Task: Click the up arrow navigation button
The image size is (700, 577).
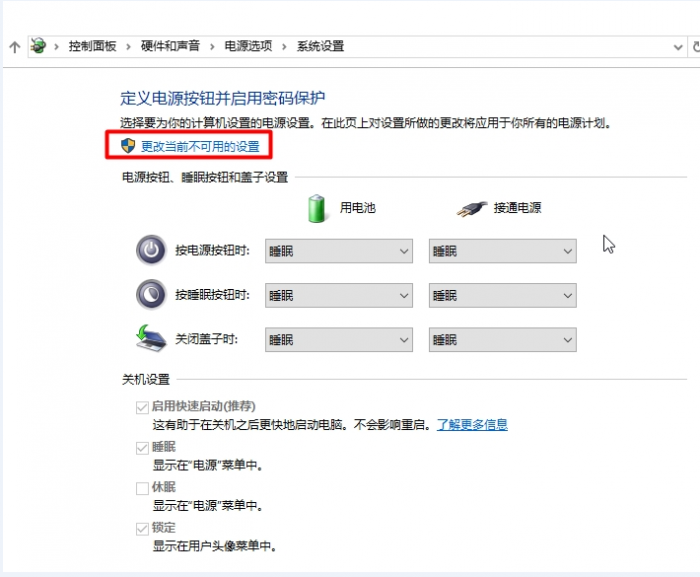Action: [15, 47]
